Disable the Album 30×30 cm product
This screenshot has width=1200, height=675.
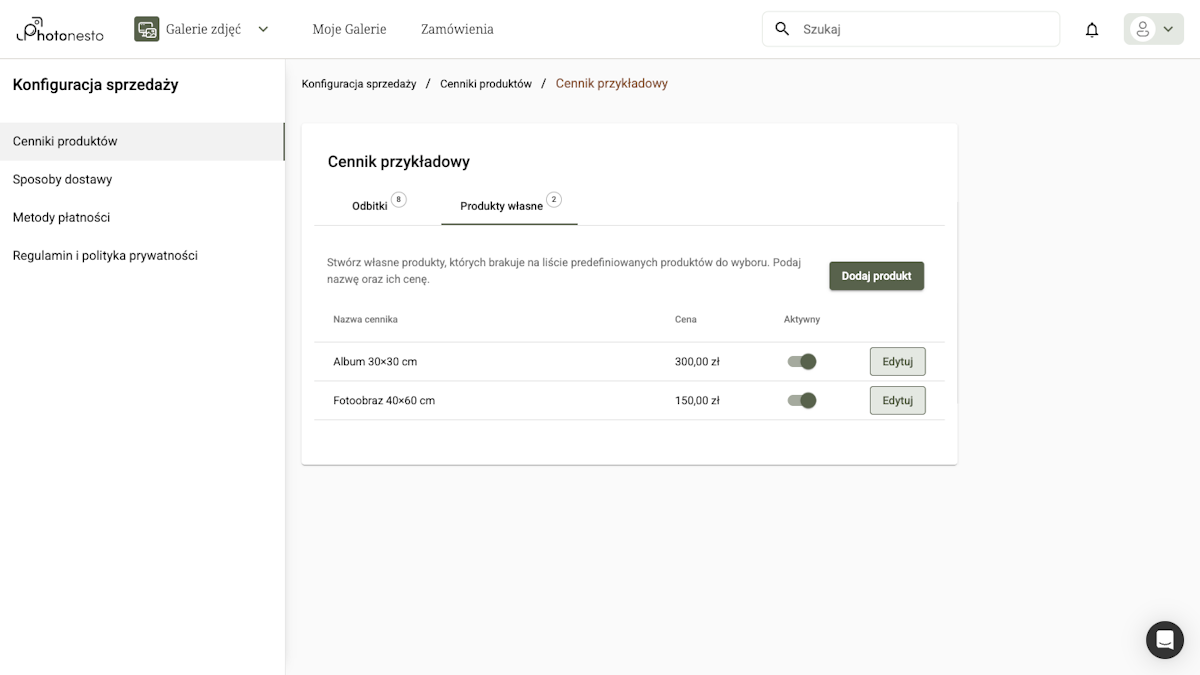(x=802, y=361)
